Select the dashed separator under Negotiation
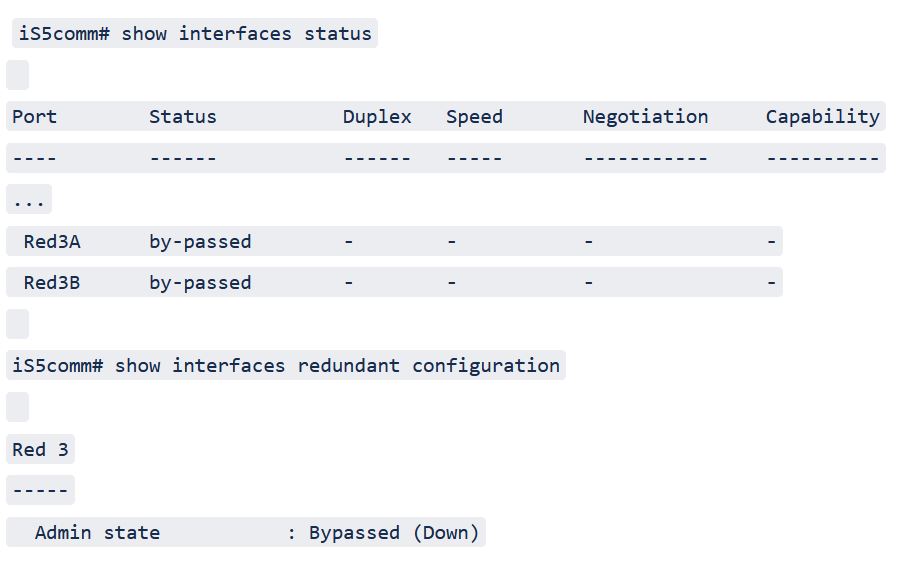The width and height of the screenshot is (914, 568). [x=645, y=158]
